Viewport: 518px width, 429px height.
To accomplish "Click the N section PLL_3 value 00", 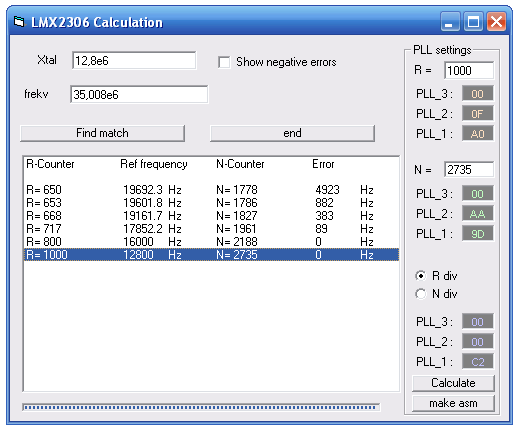I will click(477, 194).
